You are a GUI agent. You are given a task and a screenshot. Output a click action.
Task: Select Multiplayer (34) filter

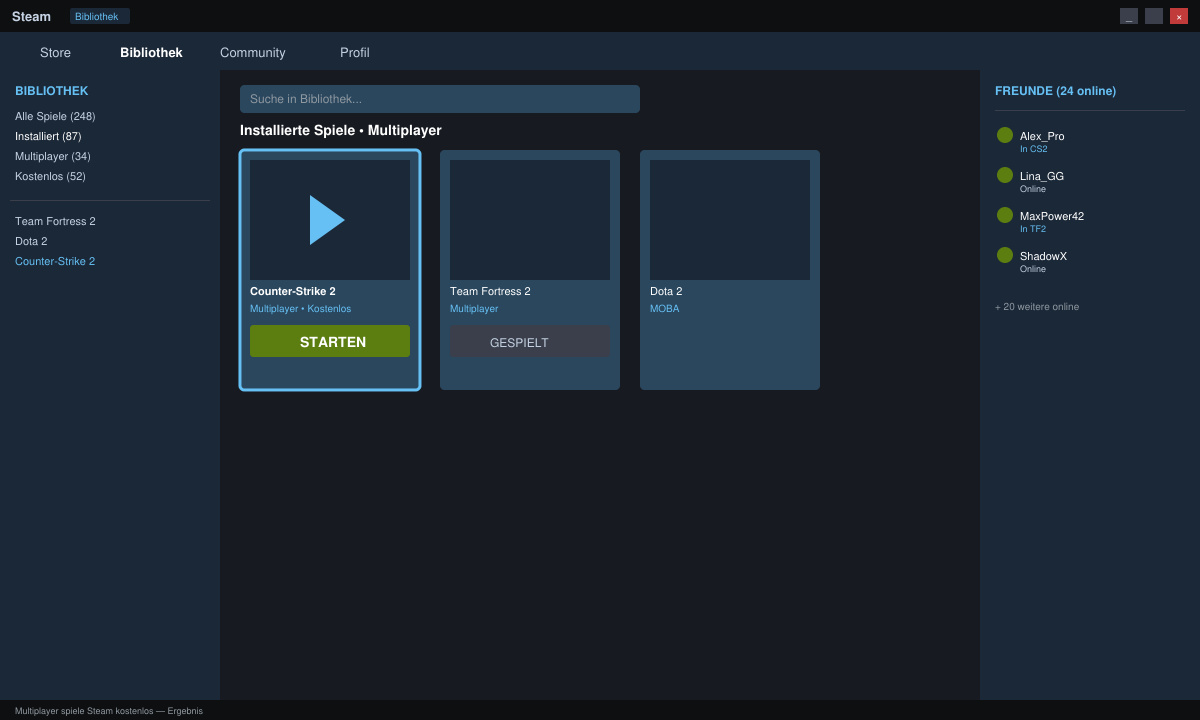coord(53,156)
